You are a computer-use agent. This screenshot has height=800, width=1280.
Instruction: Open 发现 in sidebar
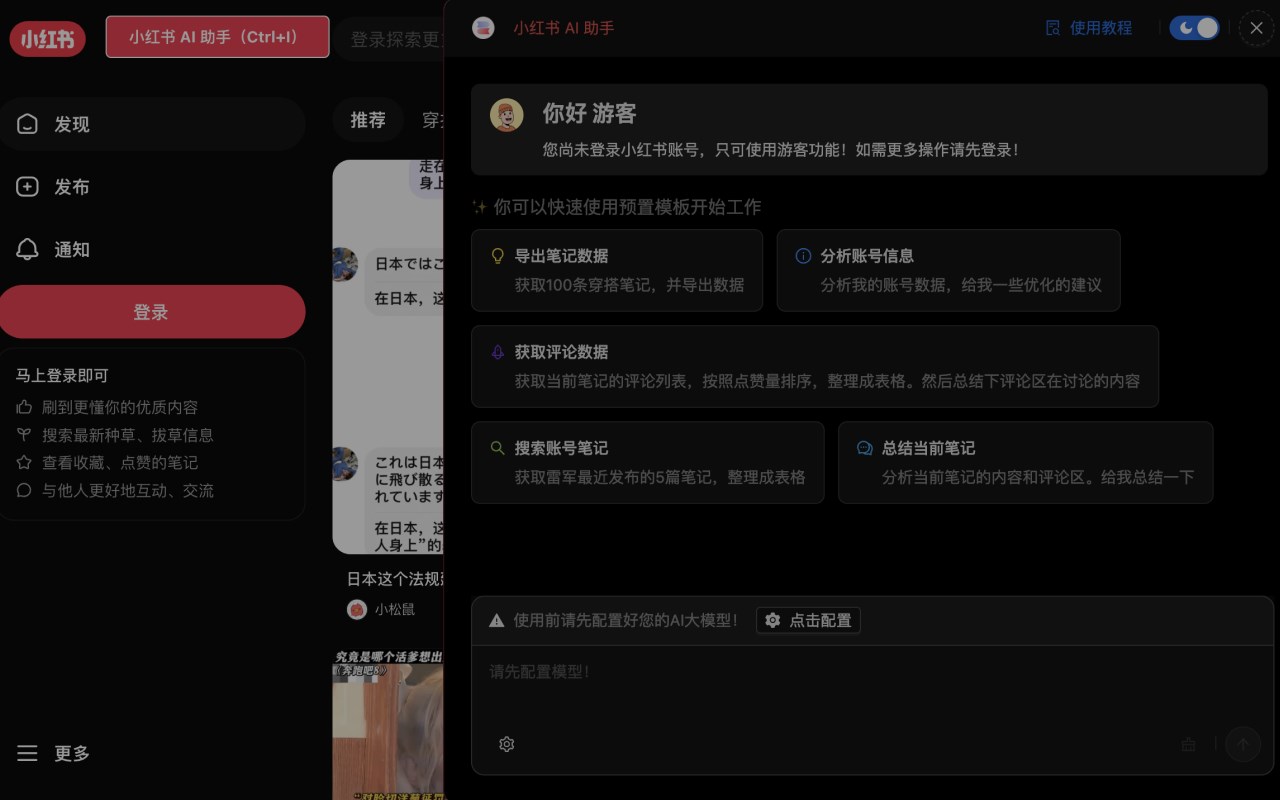(x=152, y=124)
